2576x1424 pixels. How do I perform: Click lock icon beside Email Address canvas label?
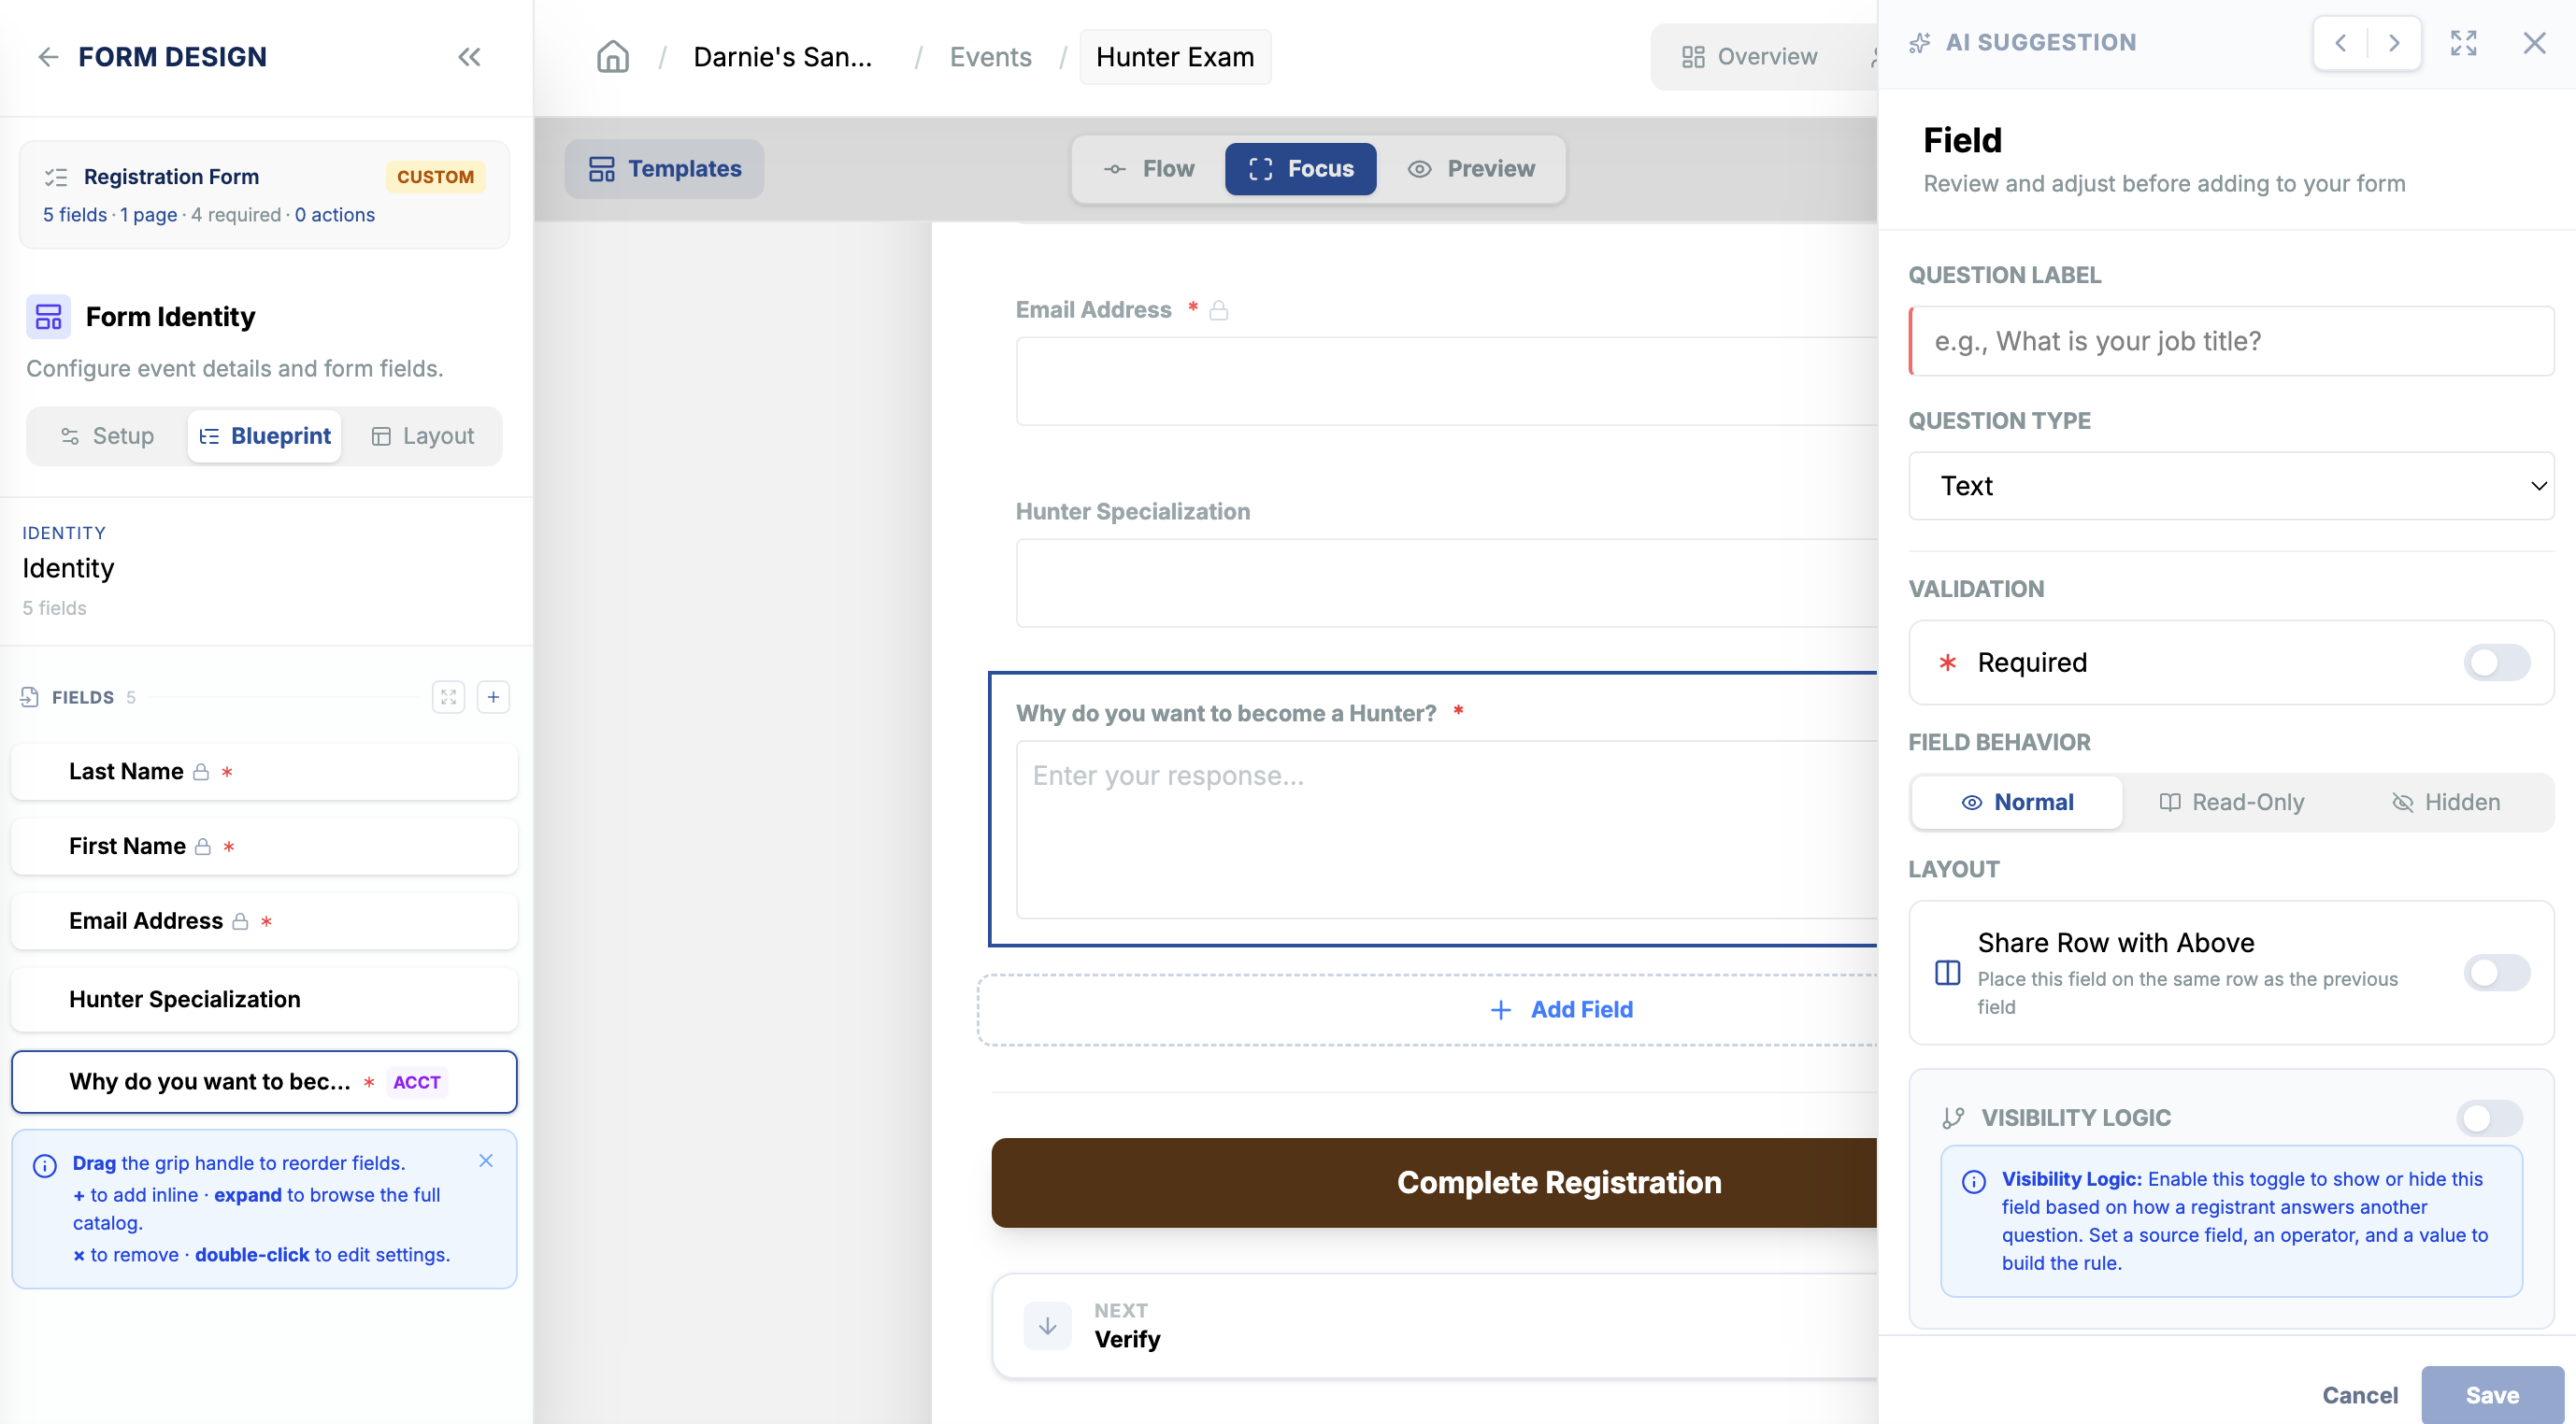tap(1218, 311)
